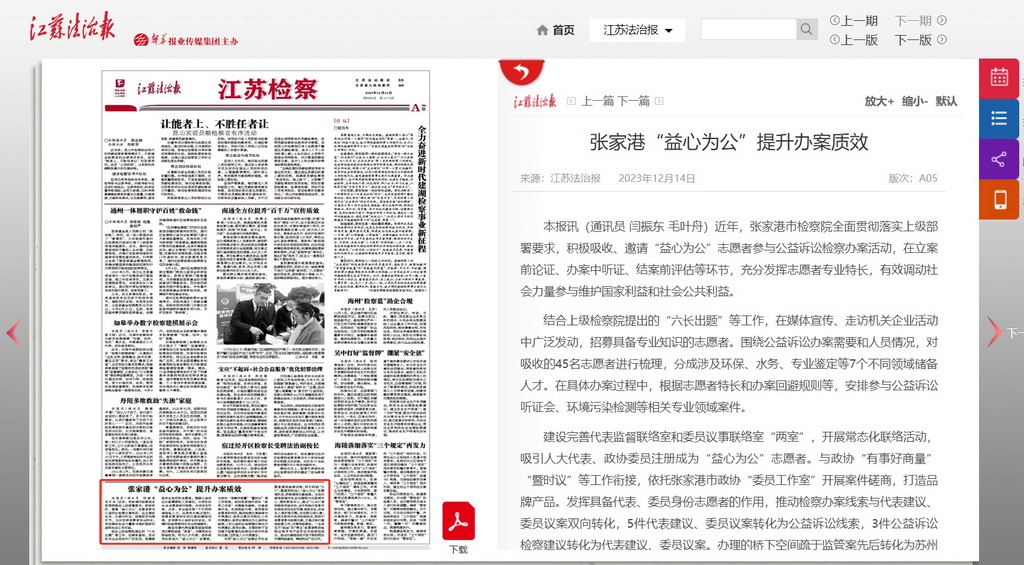Click the orange mobile phone icon

tap(999, 199)
